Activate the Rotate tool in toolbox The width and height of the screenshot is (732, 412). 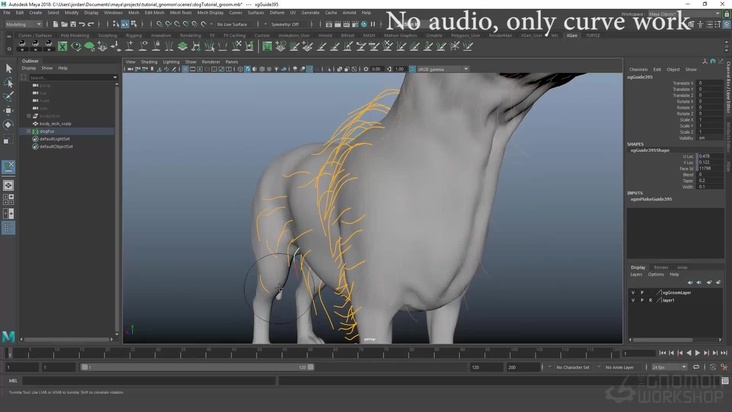8,125
